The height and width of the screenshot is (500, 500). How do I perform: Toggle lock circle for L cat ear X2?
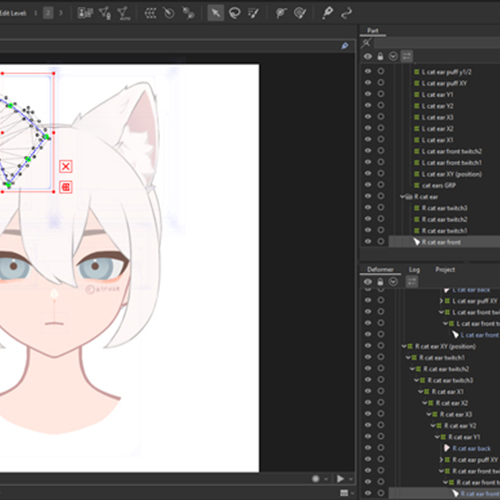click(x=381, y=128)
